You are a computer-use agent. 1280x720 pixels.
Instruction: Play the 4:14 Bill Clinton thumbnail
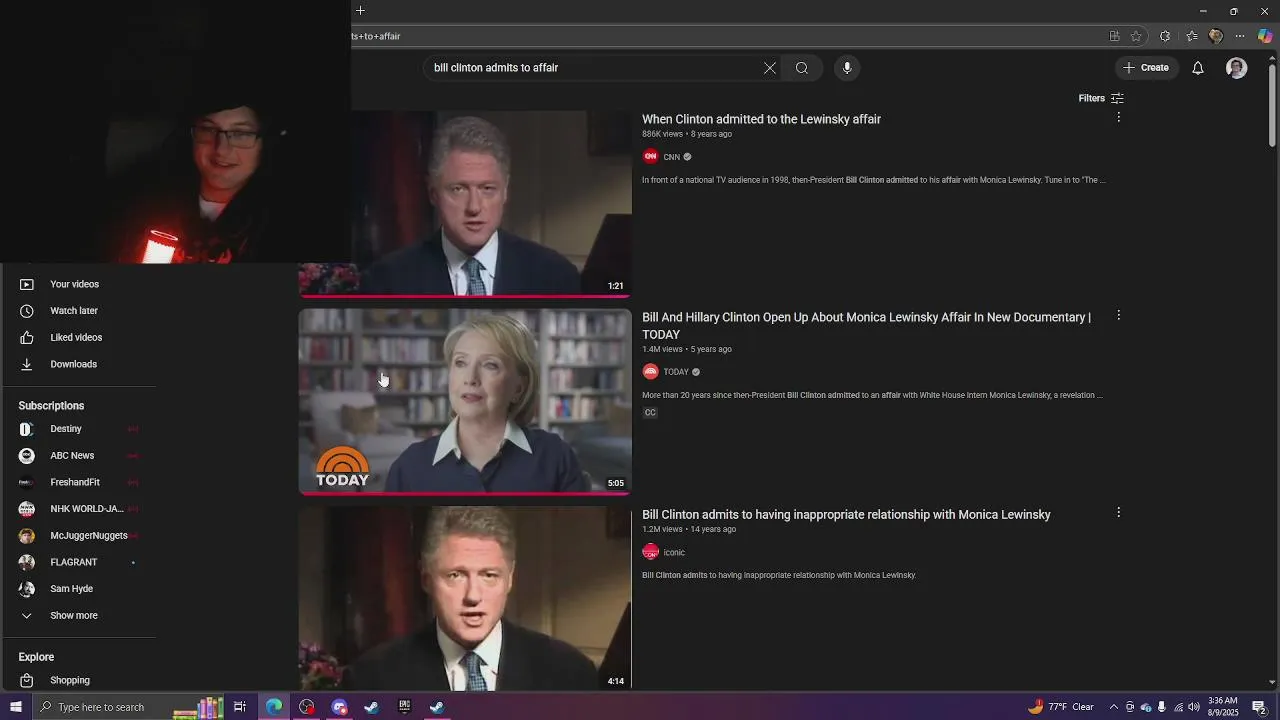point(465,597)
